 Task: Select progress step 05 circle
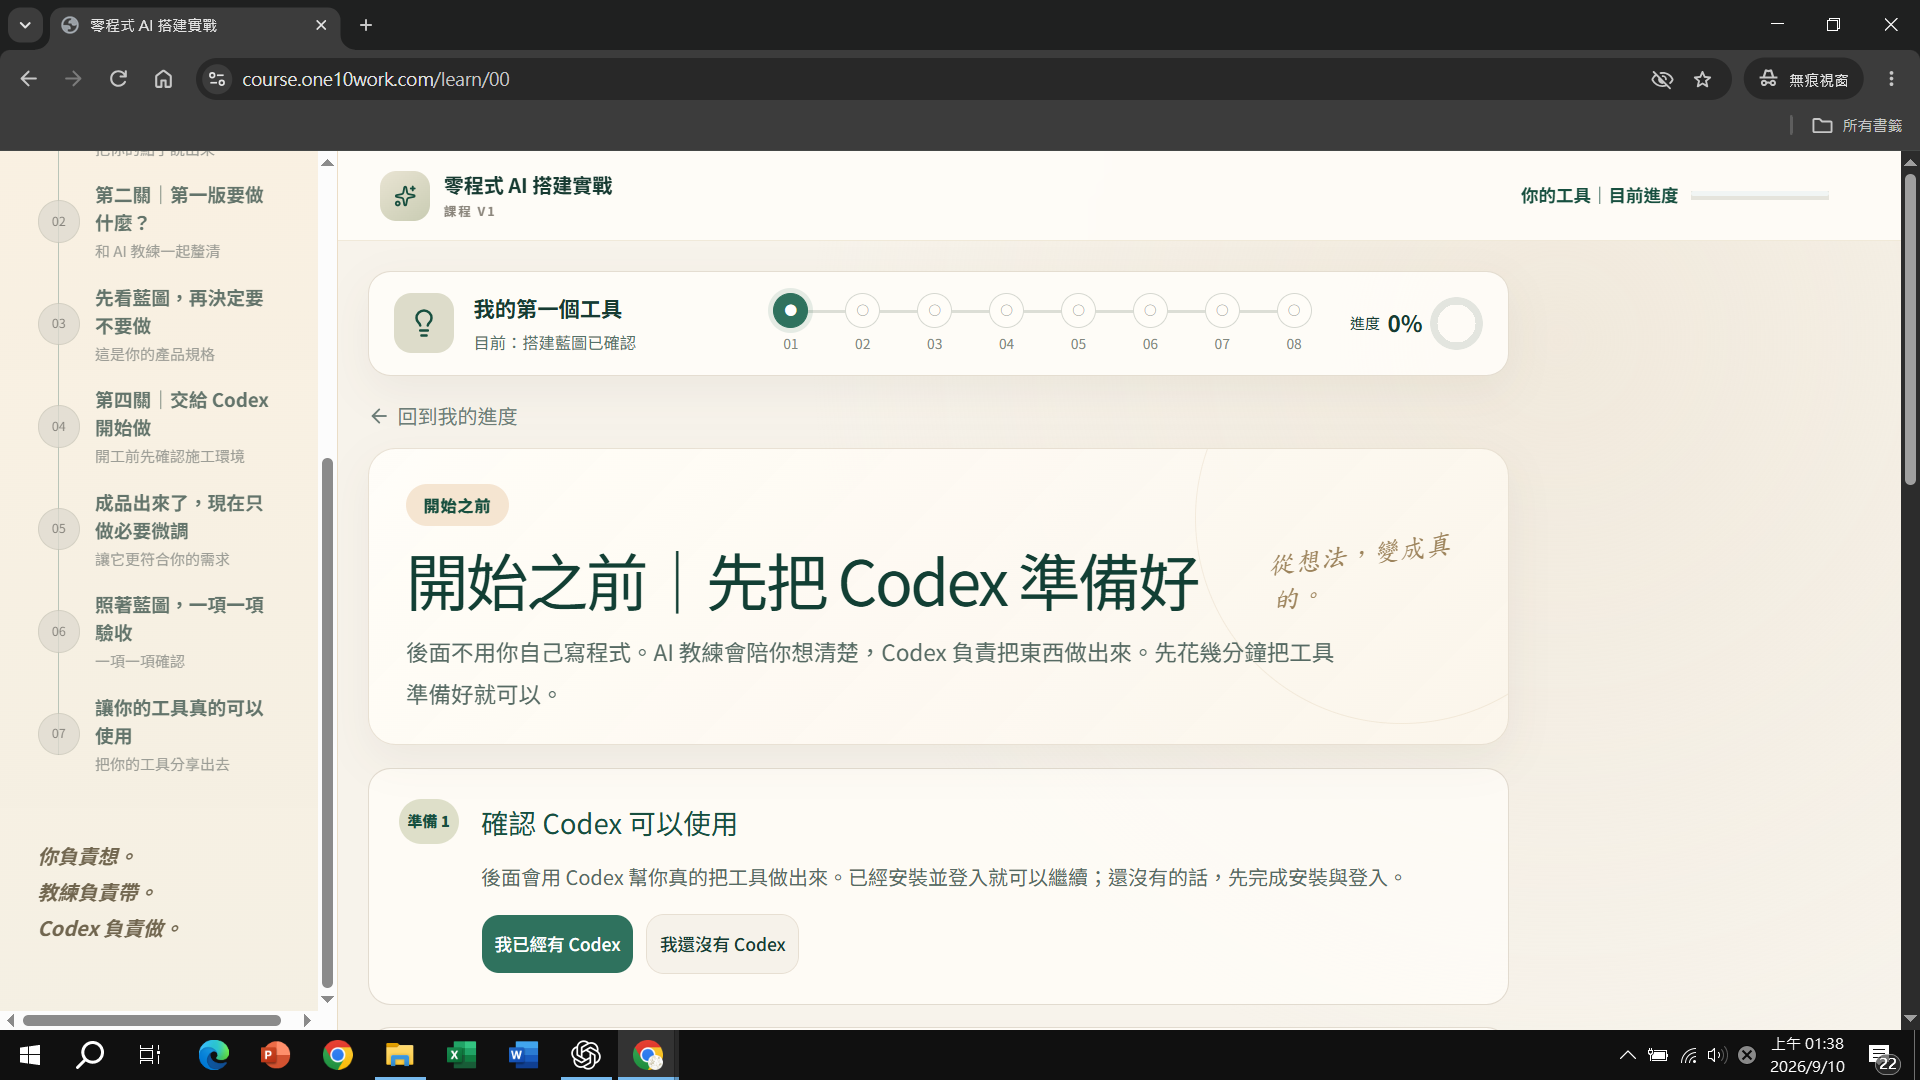point(1078,310)
